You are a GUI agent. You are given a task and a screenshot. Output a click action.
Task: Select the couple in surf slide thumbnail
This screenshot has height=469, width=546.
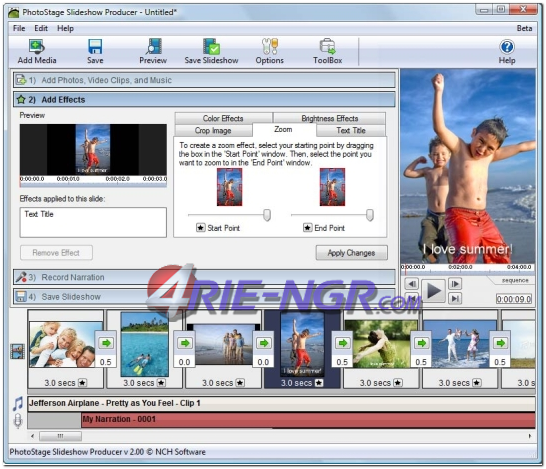coord(460,344)
